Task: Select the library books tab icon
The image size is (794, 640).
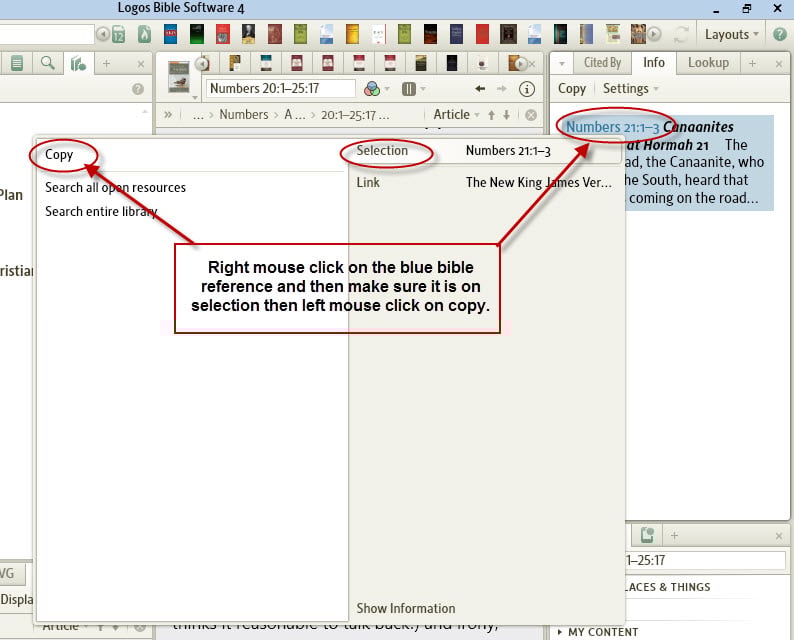Action: pos(78,64)
